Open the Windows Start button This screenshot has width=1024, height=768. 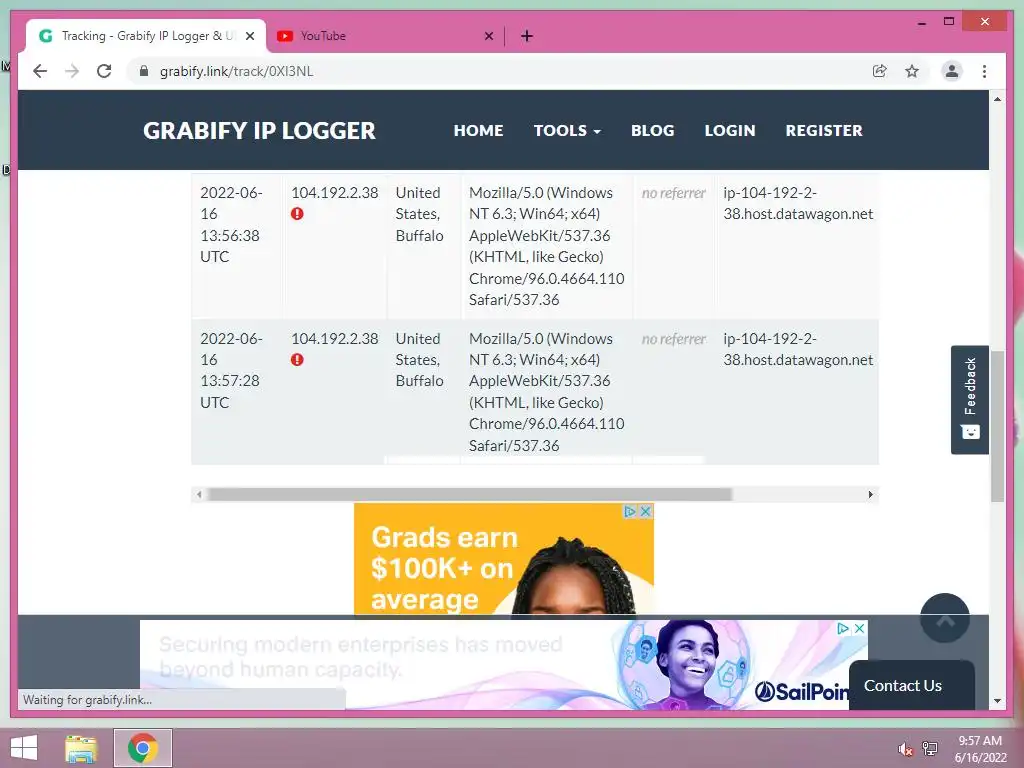pyautogui.click(x=24, y=748)
